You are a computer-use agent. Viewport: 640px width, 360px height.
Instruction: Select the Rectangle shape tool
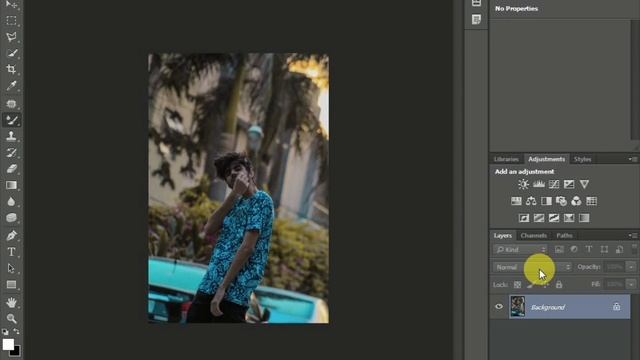click(x=11, y=284)
